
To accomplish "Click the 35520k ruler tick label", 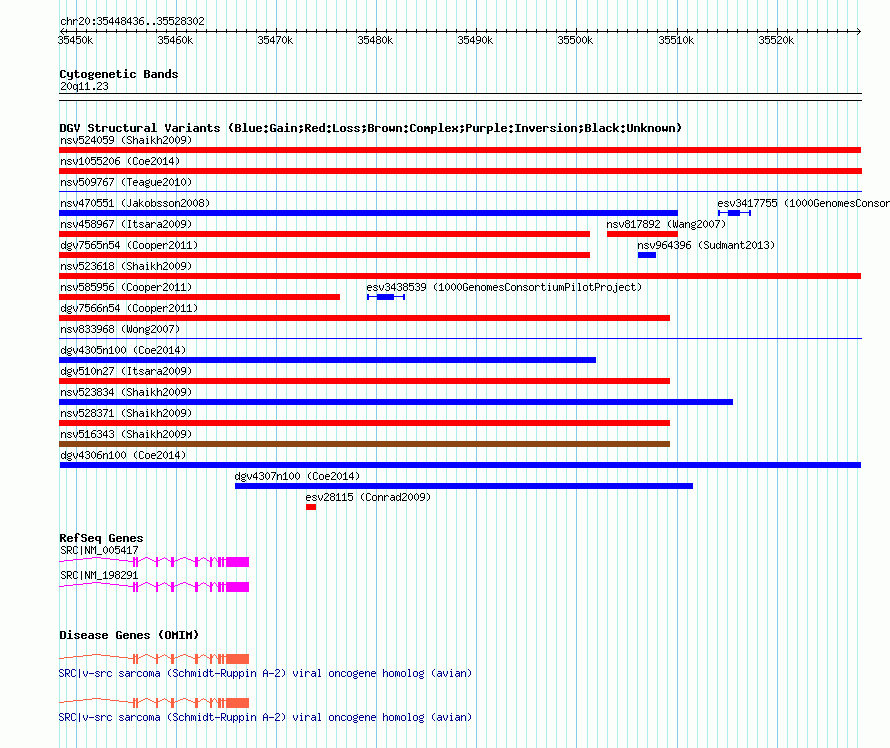I will tap(776, 40).
